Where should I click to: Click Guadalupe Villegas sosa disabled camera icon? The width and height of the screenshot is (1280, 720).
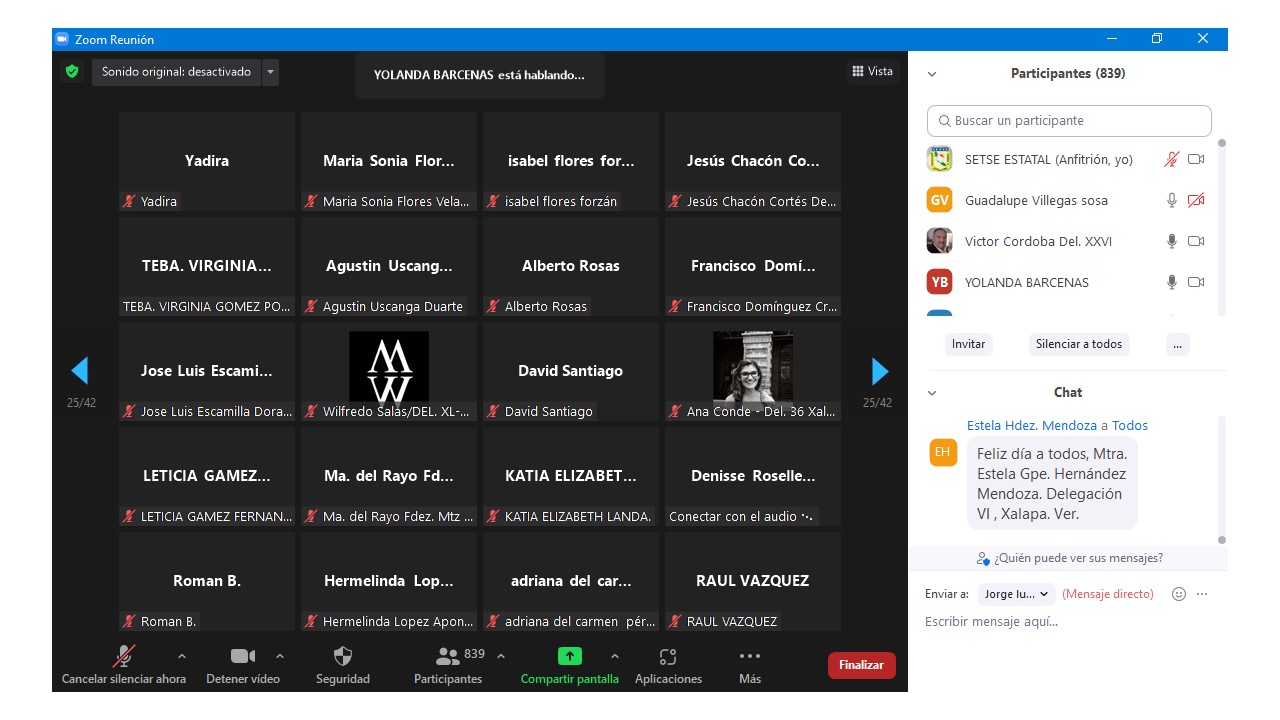1196,200
